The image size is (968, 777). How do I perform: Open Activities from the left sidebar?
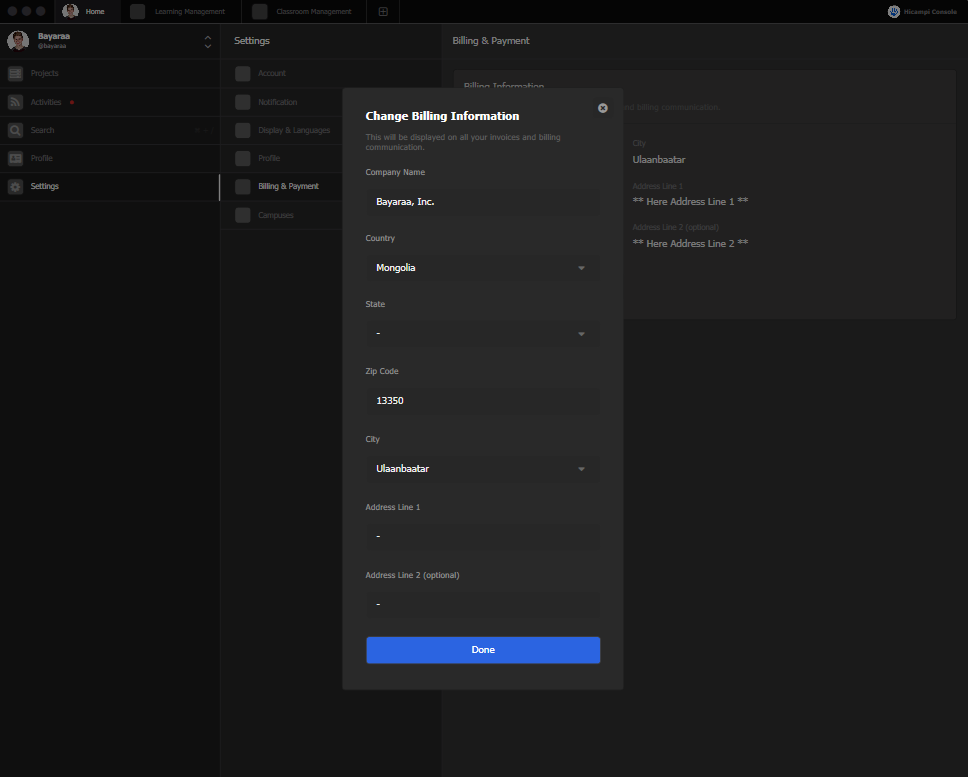[15, 101]
